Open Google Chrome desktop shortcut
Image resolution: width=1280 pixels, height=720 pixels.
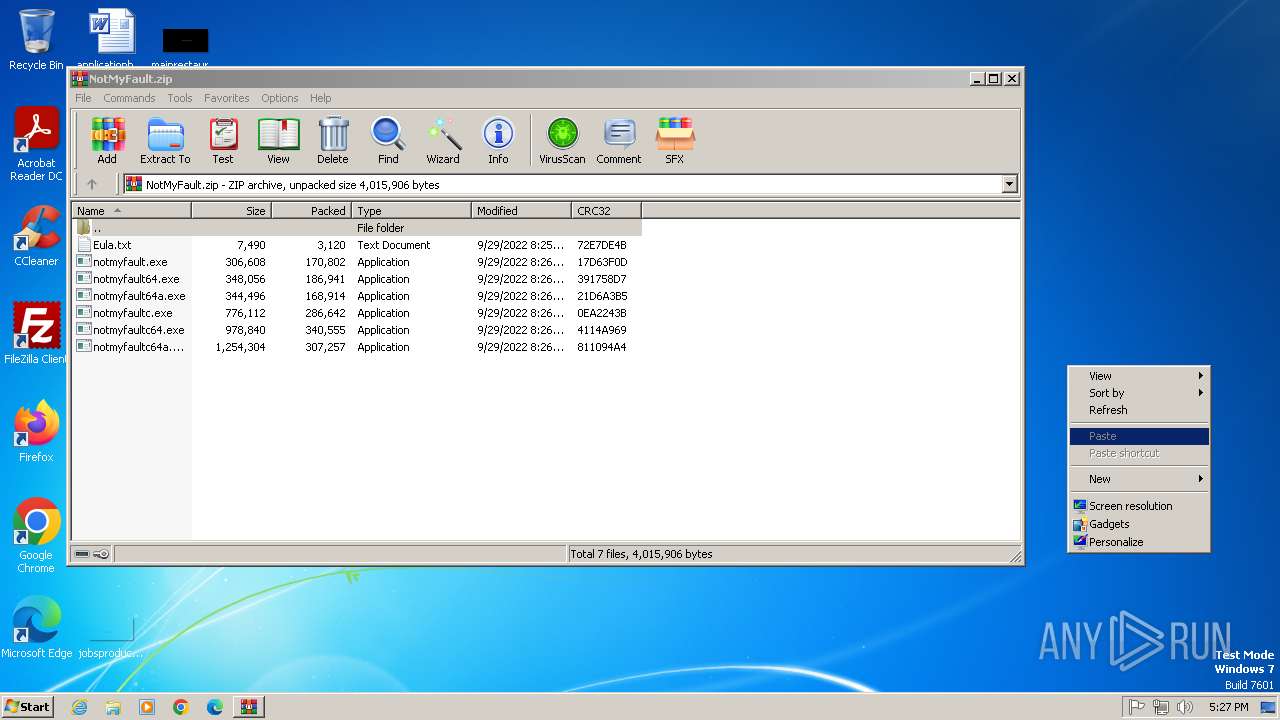(x=36, y=536)
